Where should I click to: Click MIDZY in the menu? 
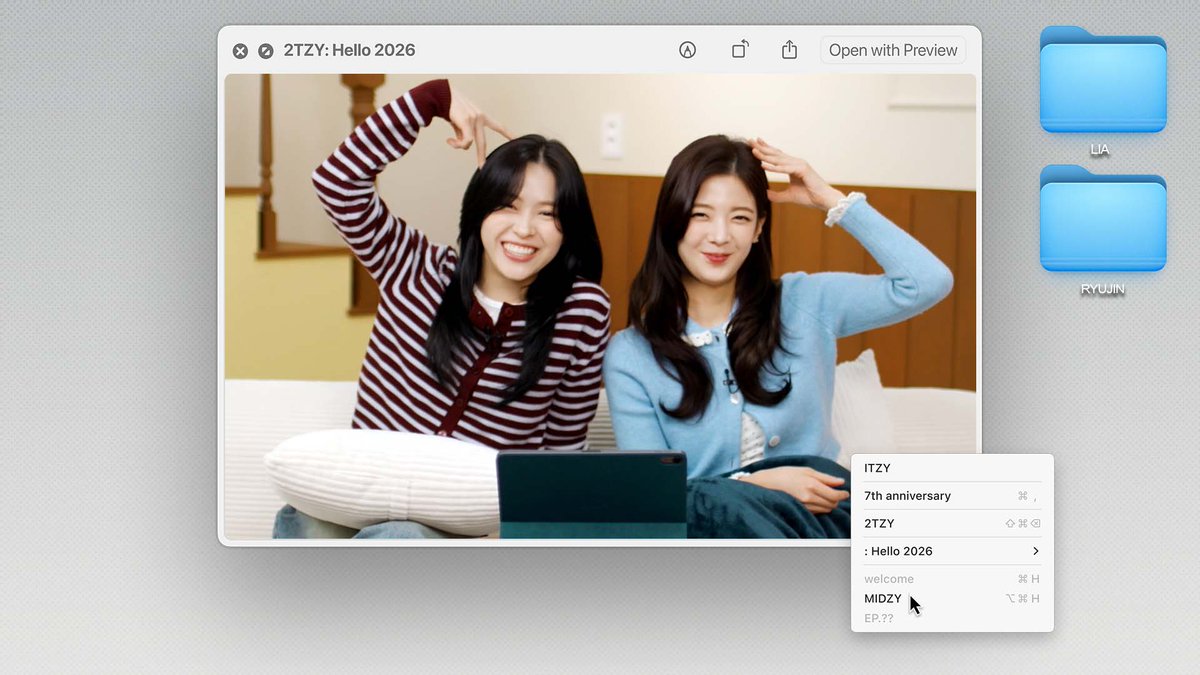click(x=882, y=598)
